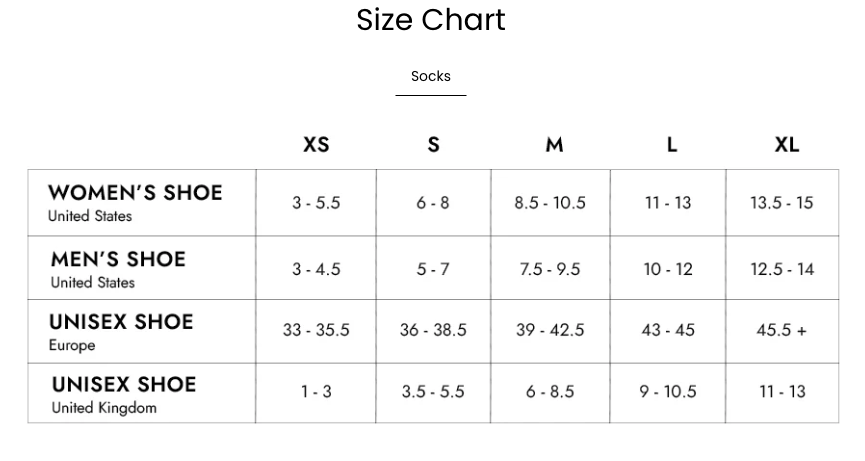
Task: Click women's M cell showing 8.5 - 10.5
Action: pos(550,203)
